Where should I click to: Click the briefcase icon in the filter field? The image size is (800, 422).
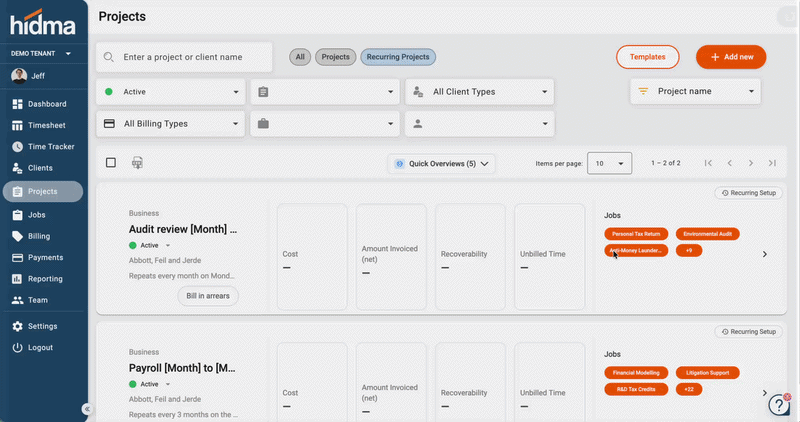point(263,123)
